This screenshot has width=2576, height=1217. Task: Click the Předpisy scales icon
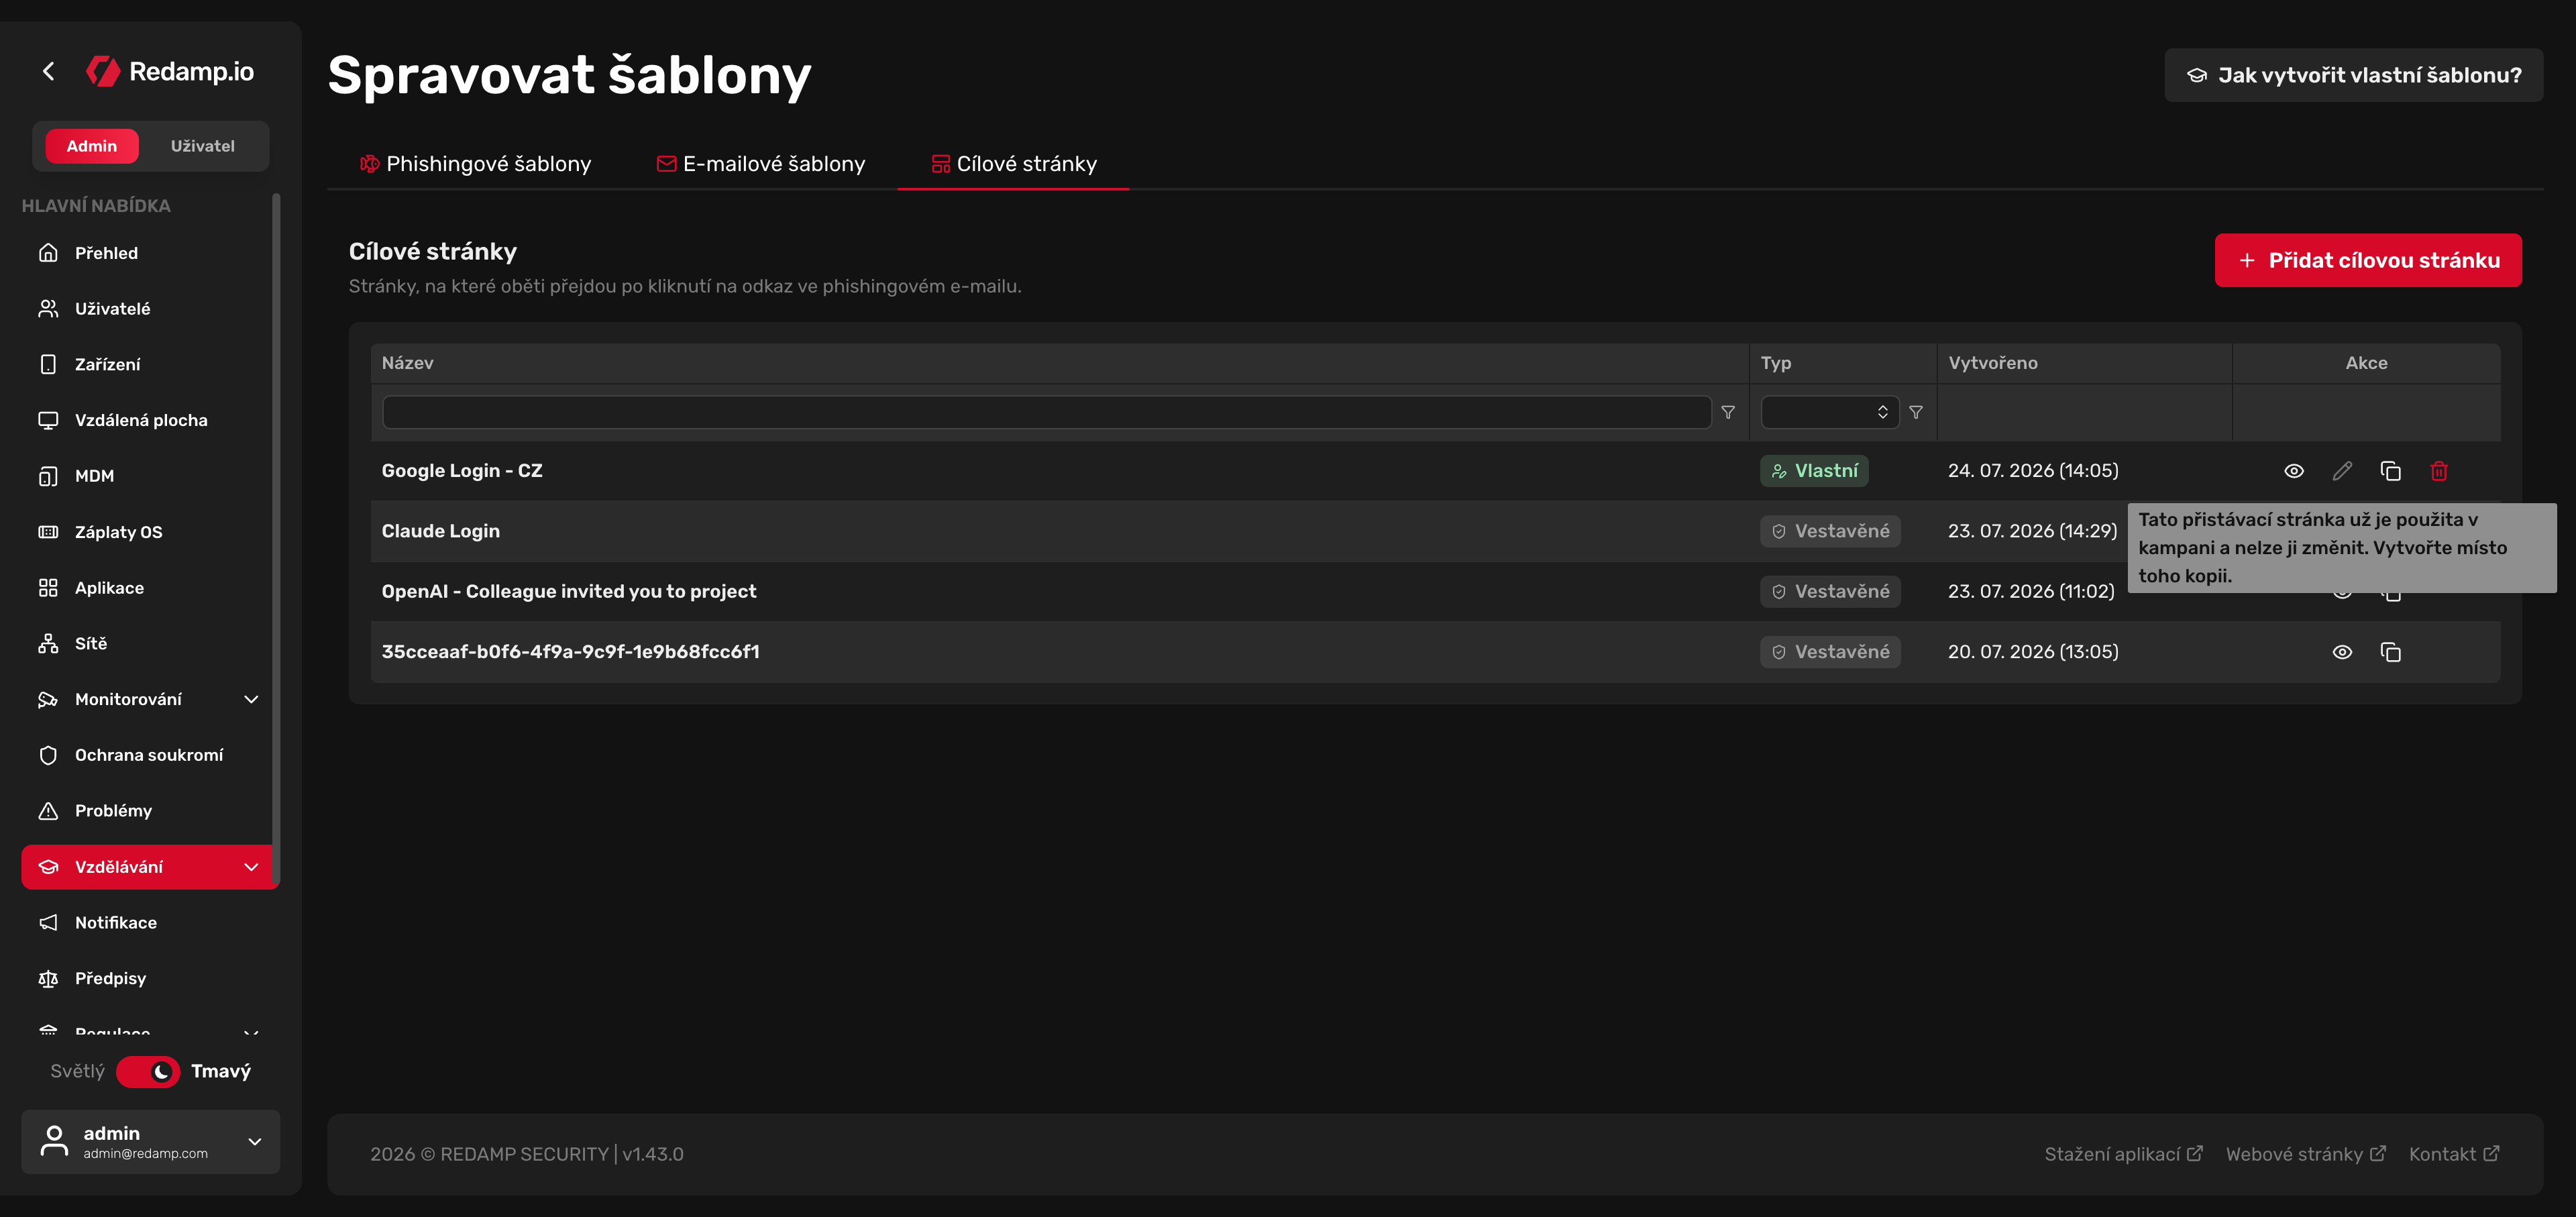click(48, 979)
